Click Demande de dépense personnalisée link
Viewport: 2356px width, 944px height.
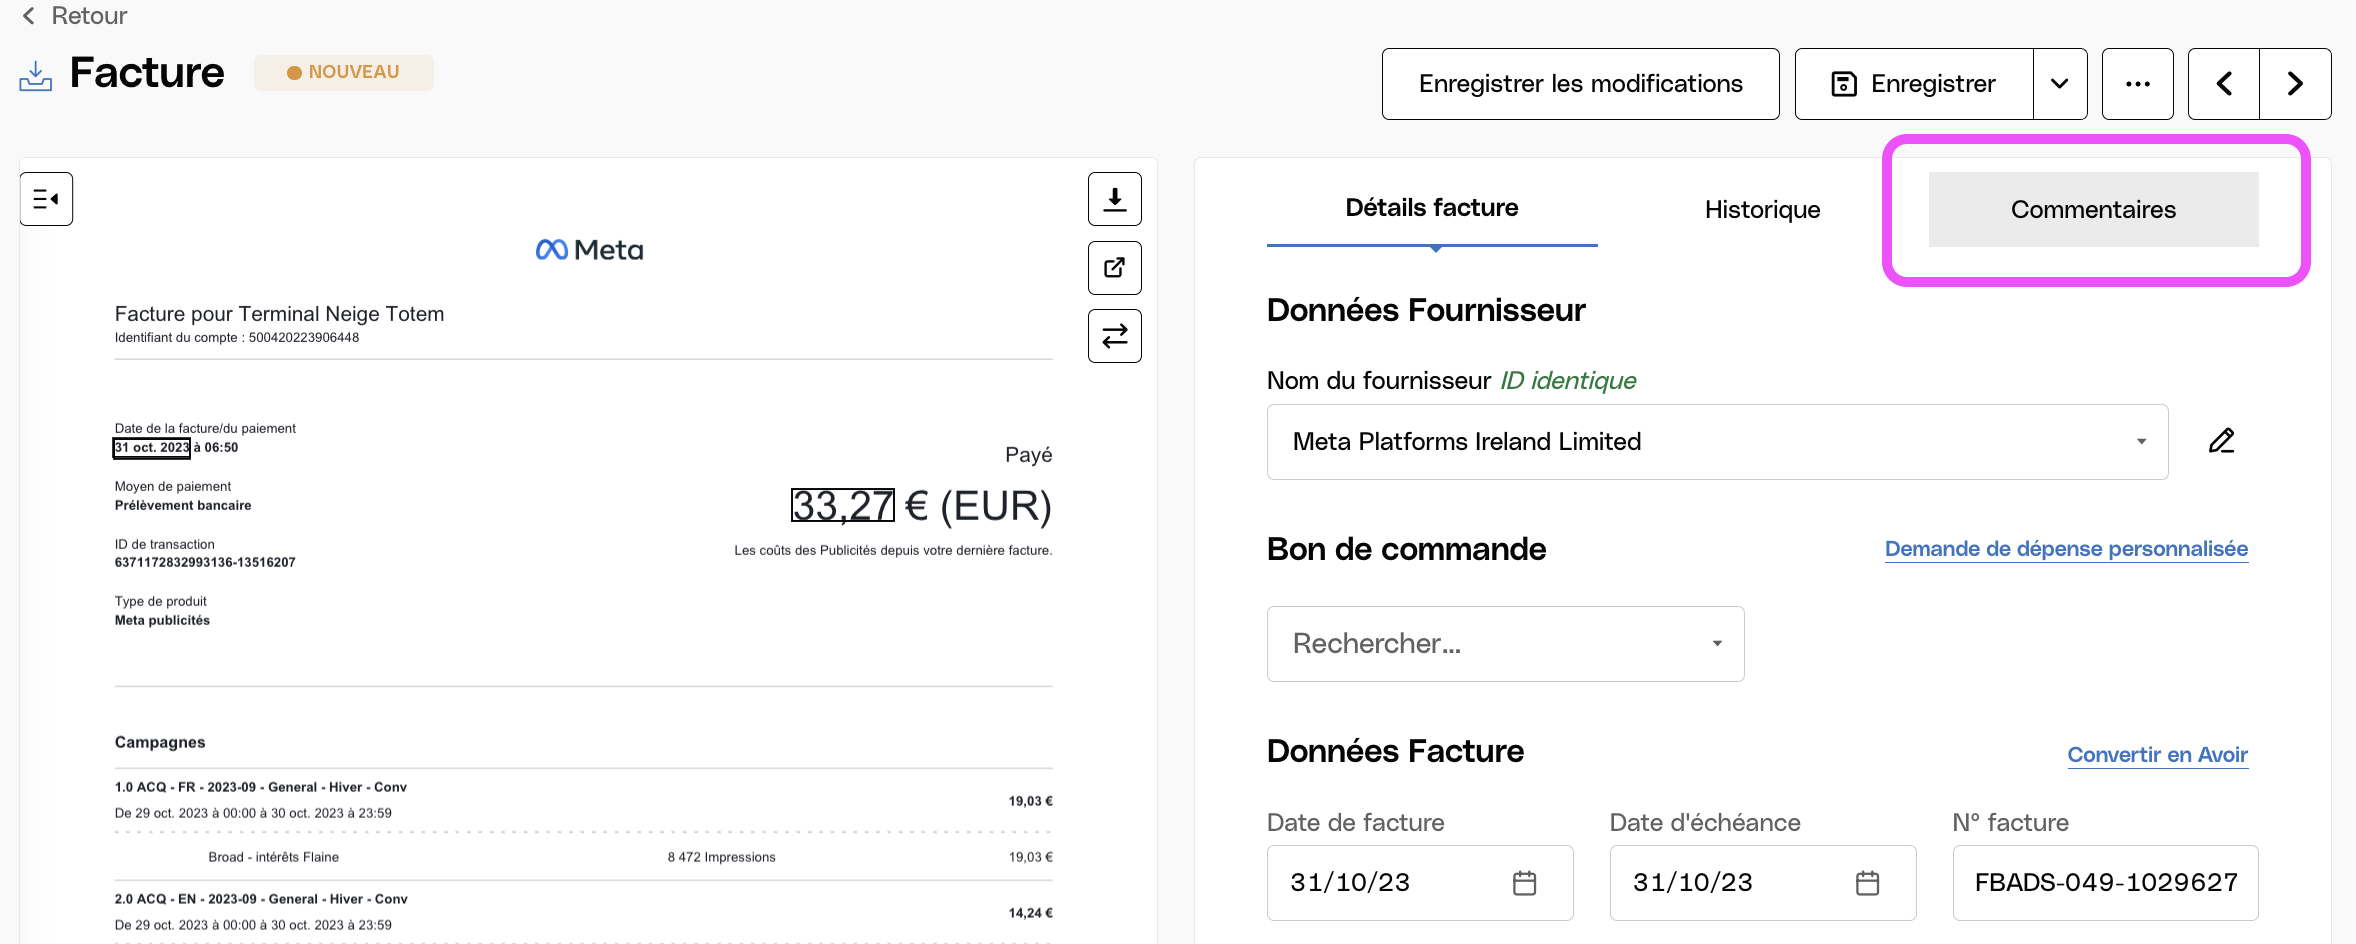(2066, 549)
